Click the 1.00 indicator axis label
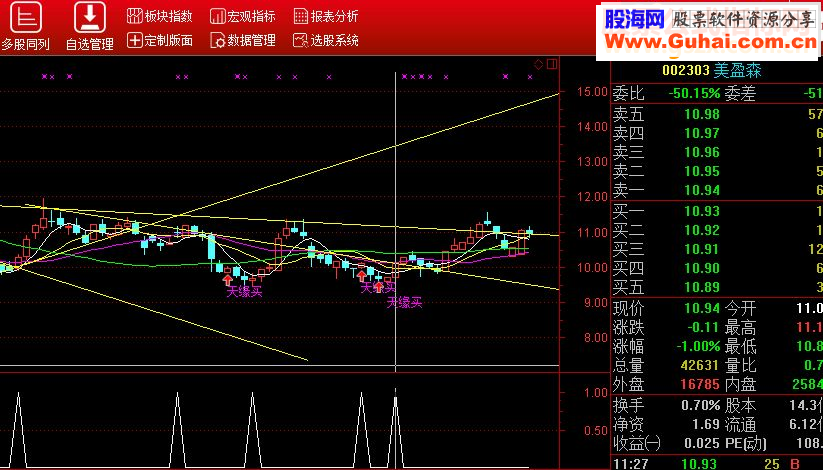The width and height of the screenshot is (823, 470). point(596,393)
